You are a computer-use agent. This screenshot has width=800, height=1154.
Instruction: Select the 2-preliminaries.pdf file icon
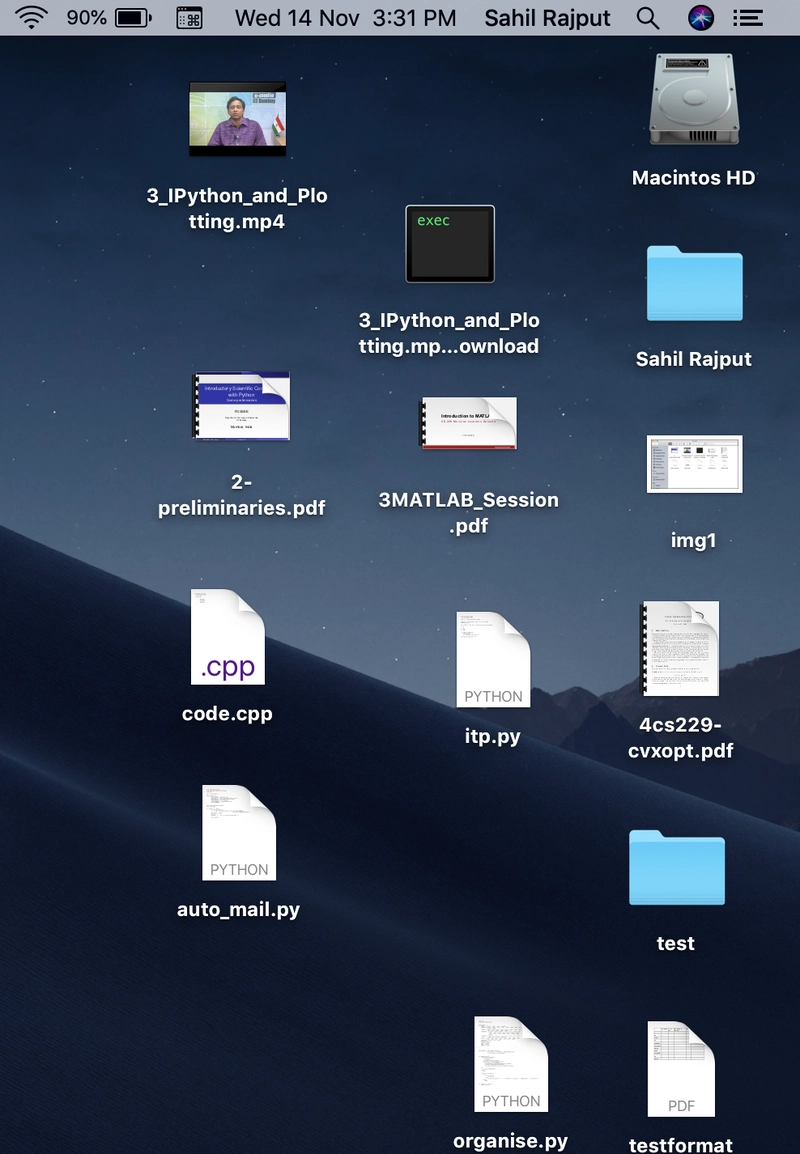click(241, 406)
